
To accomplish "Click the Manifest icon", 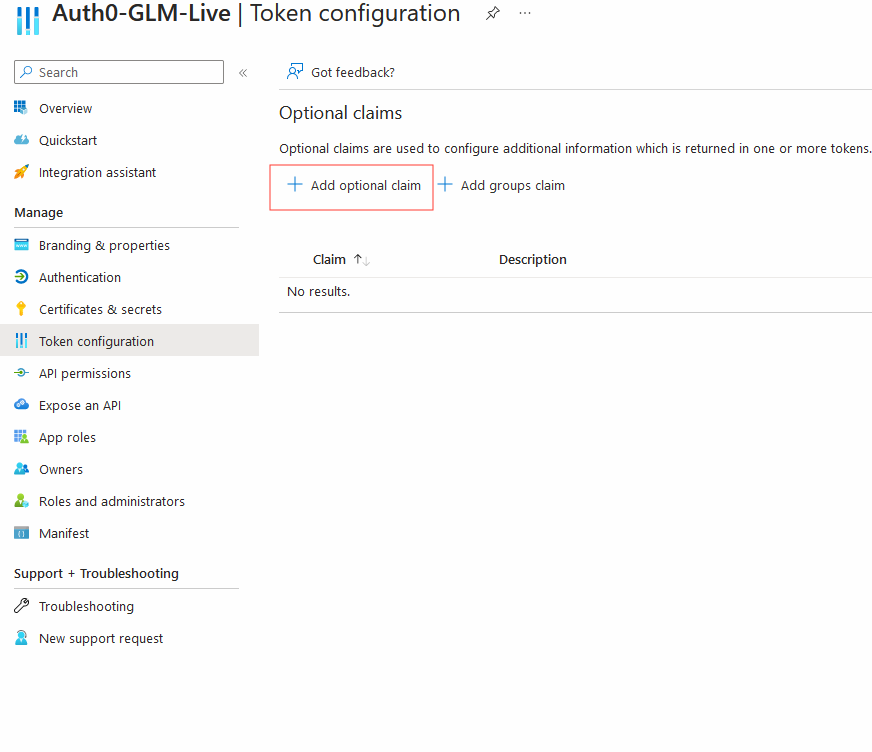I will pyautogui.click(x=21, y=533).
